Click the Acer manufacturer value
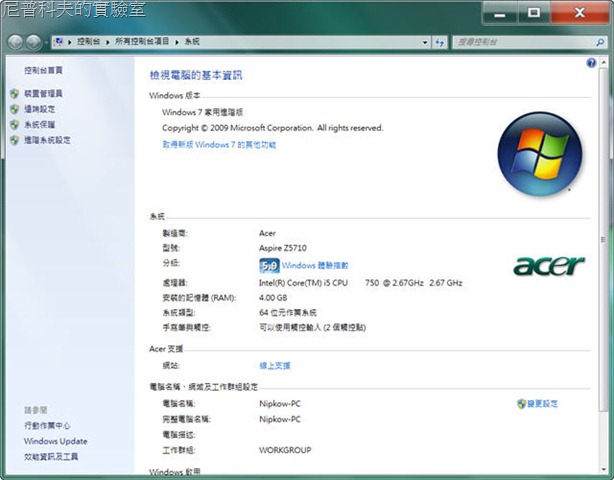This screenshot has width=614, height=480. coord(267,233)
